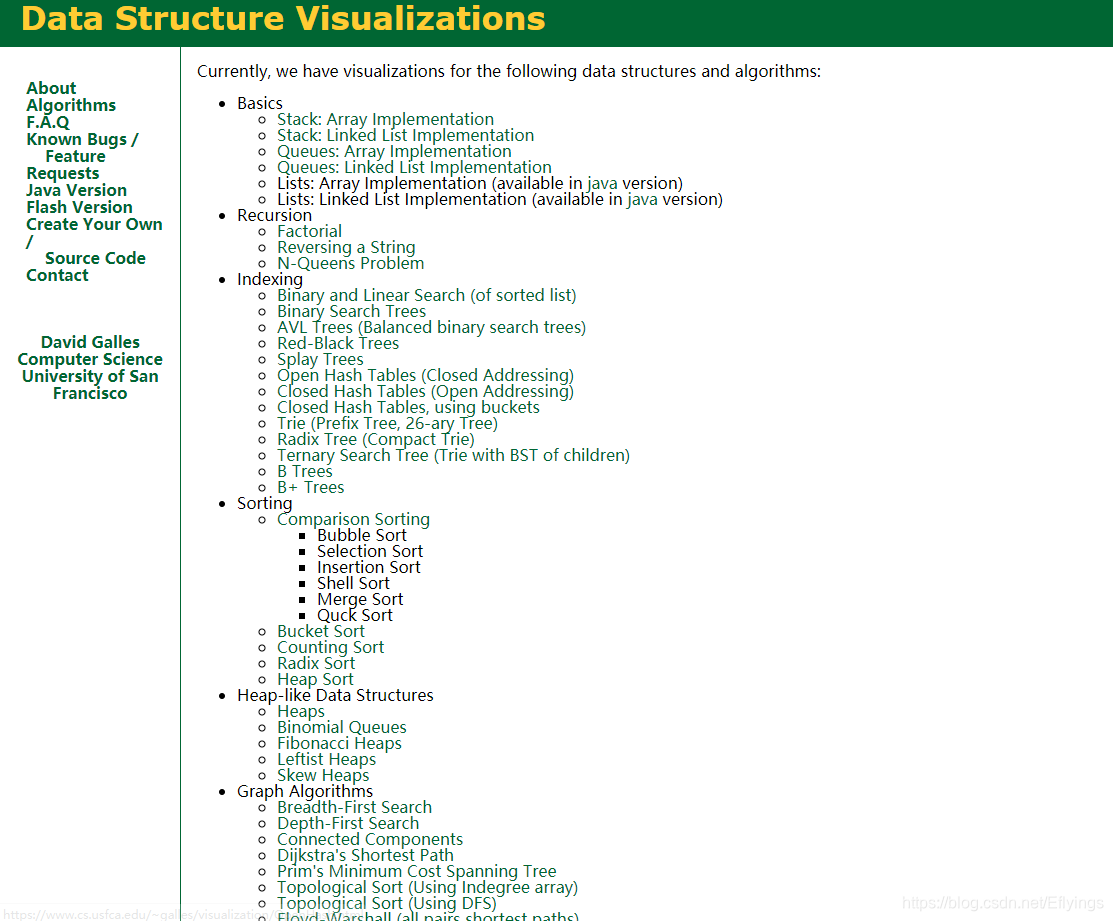The width and height of the screenshot is (1113, 921).
Task: Open Binary Search Trees visualization
Action: 351,311
